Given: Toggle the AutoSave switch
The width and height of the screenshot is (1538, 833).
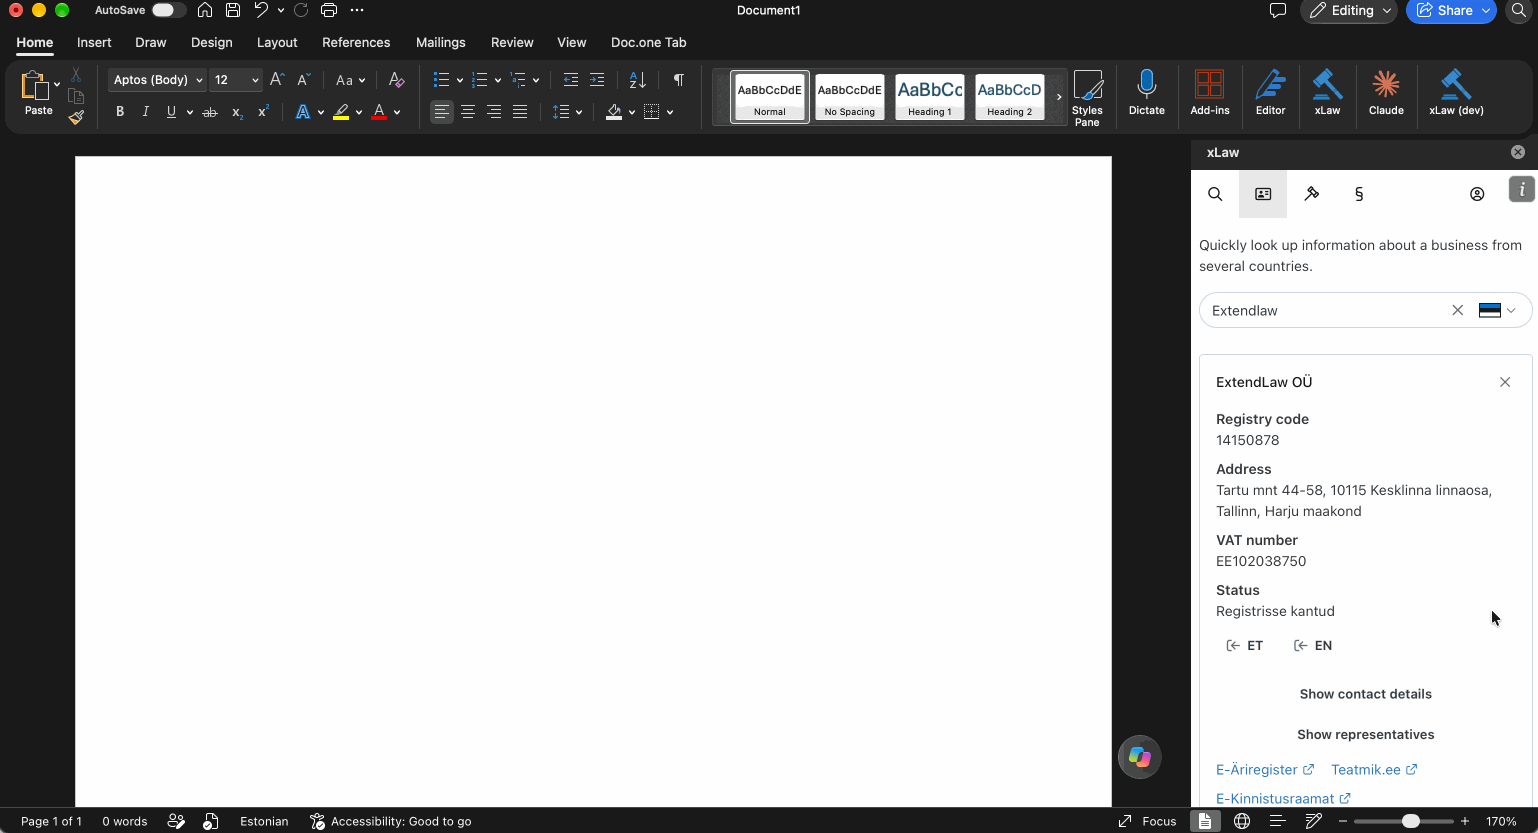Looking at the screenshot, I should click(x=168, y=10).
